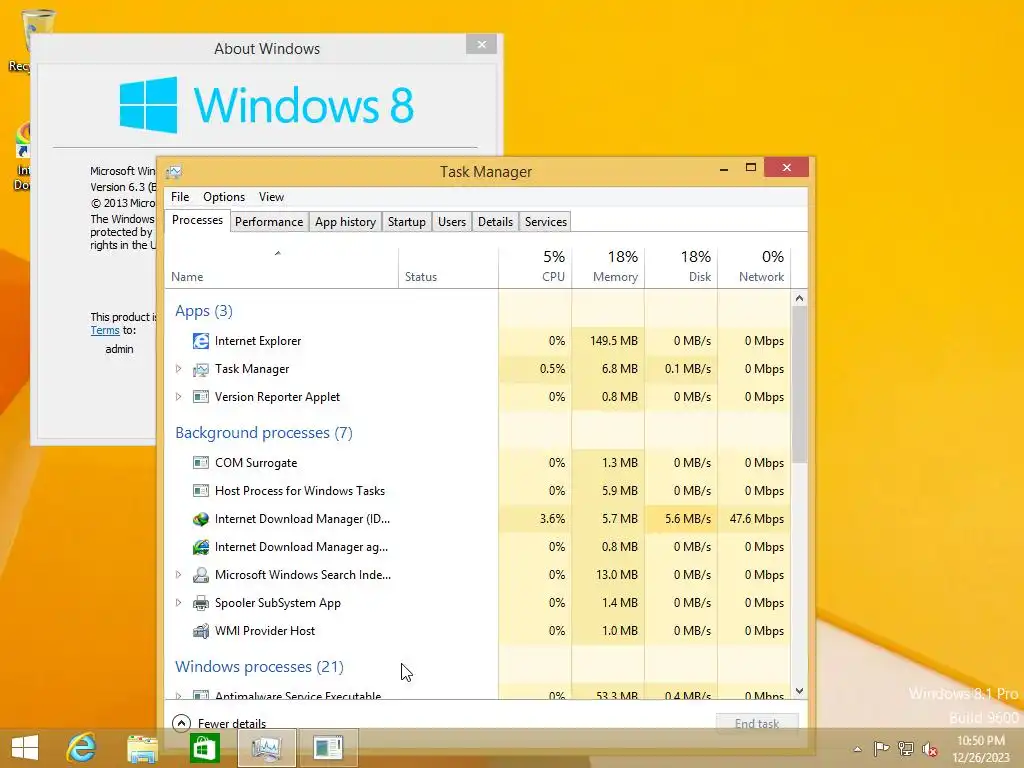Click the Task Manager process row icon
The height and width of the screenshot is (768, 1024).
200,370
